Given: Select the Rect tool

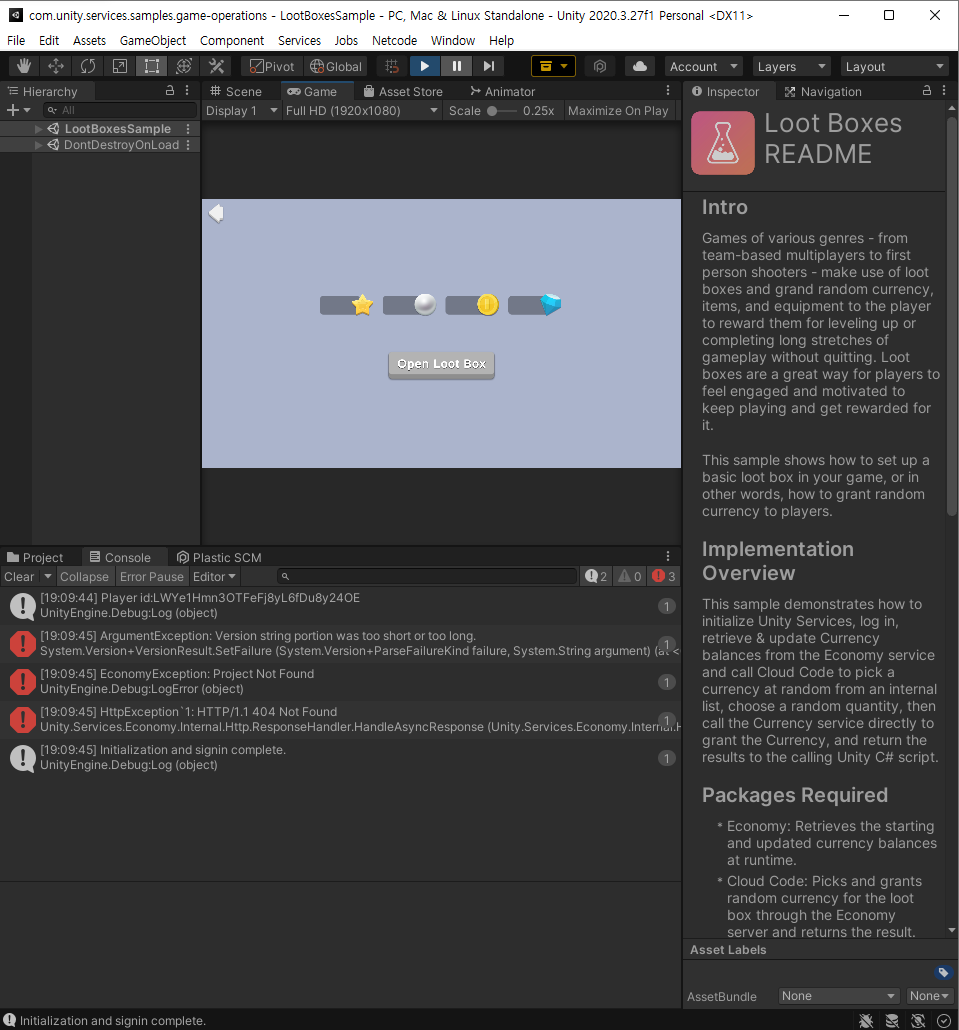Looking at the screenshot, I should (x=152, y=66).
